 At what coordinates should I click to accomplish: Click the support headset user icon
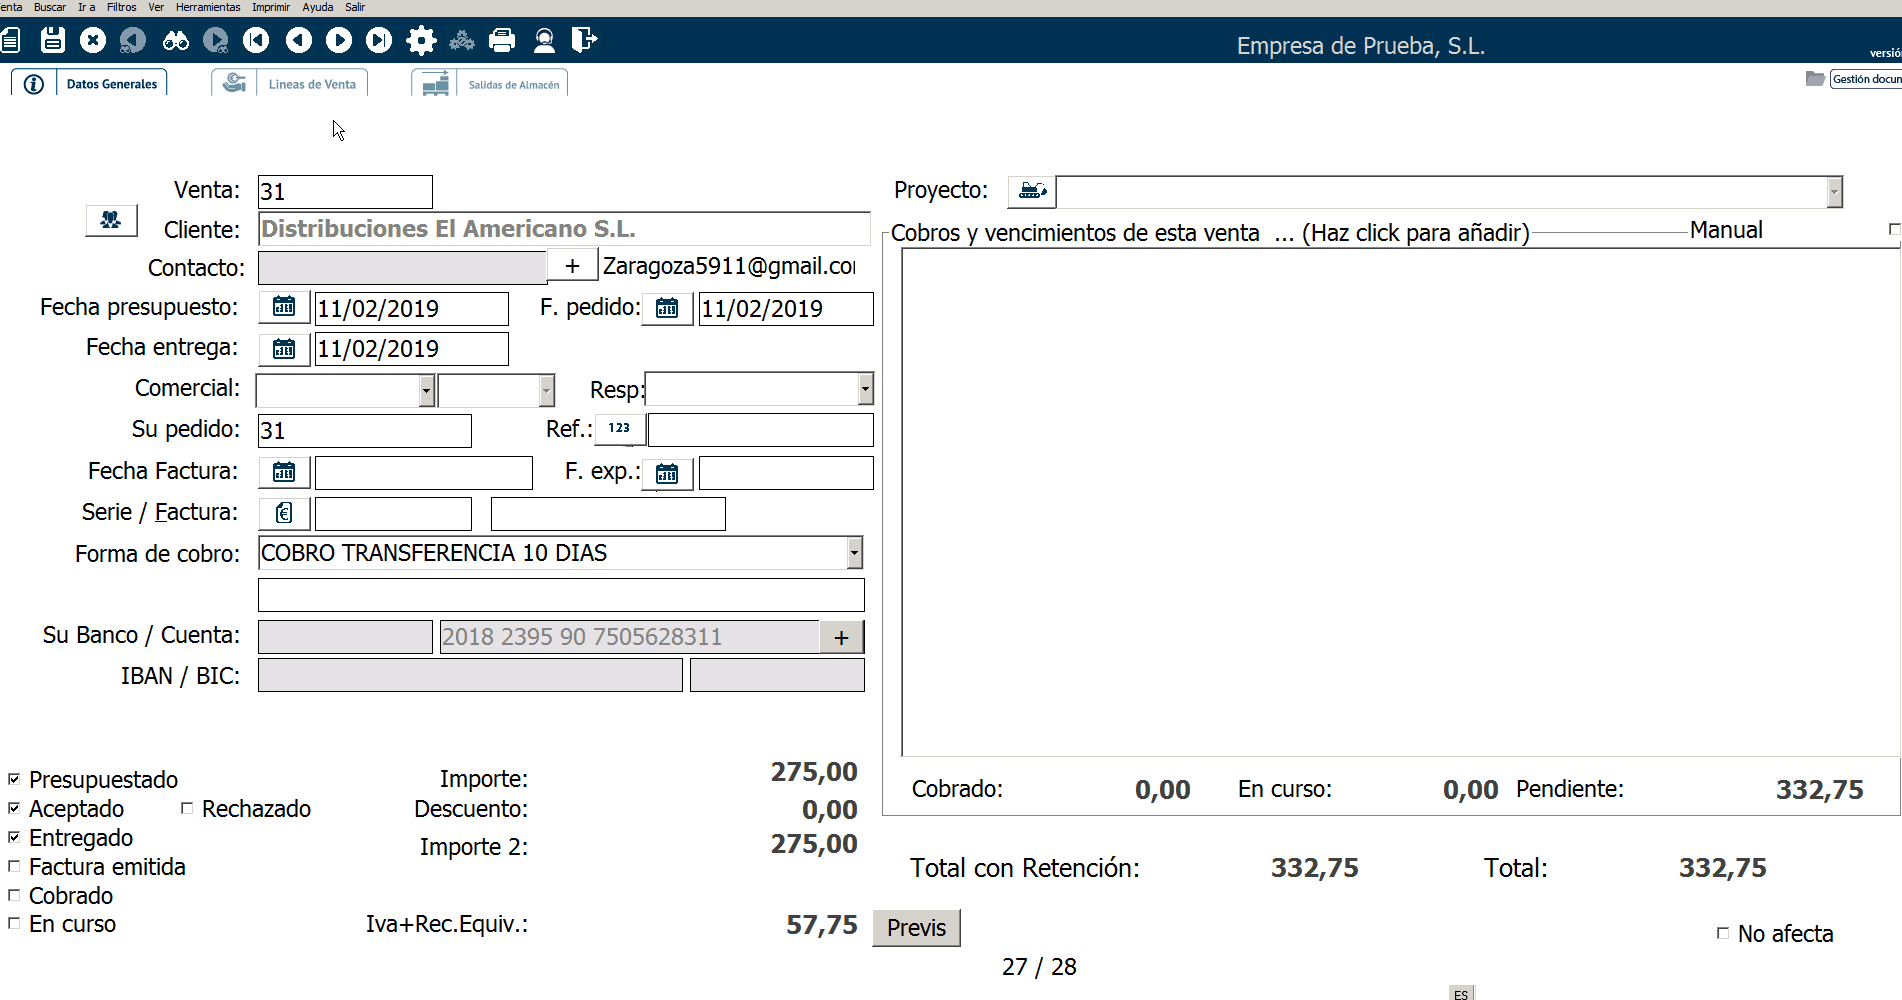click(544, 40)
